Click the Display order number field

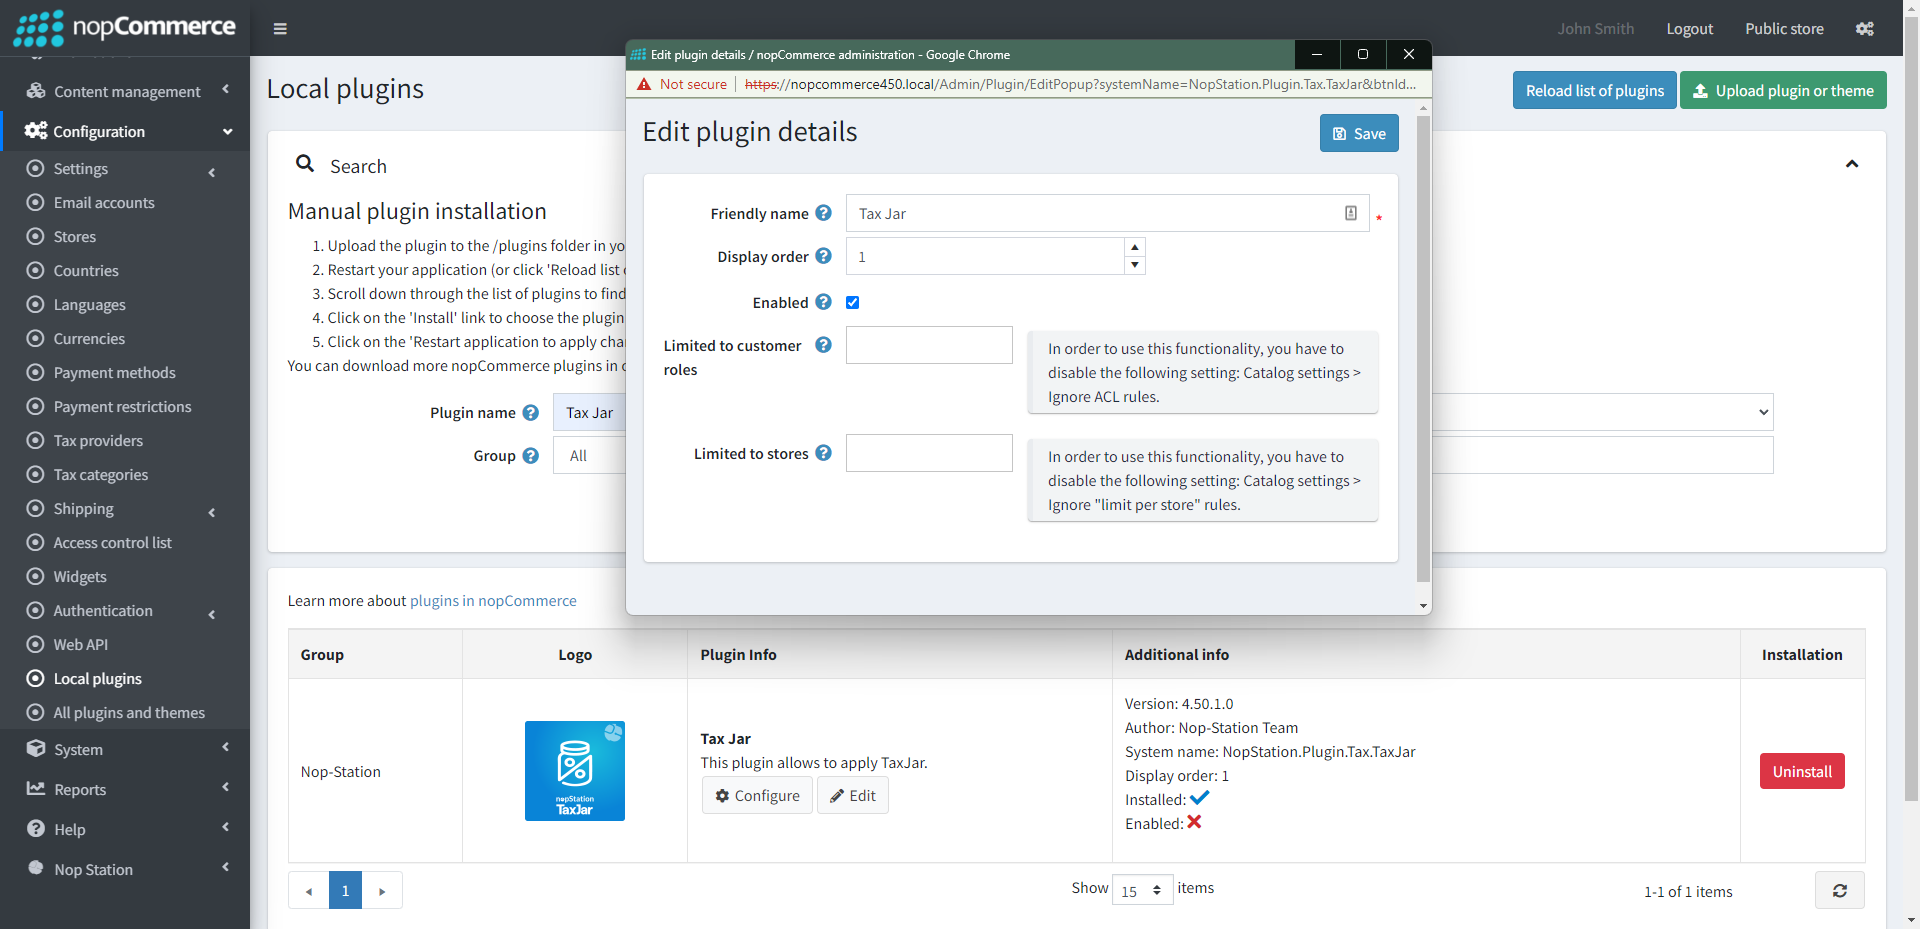pyautogui.click(x=985, y=256)
